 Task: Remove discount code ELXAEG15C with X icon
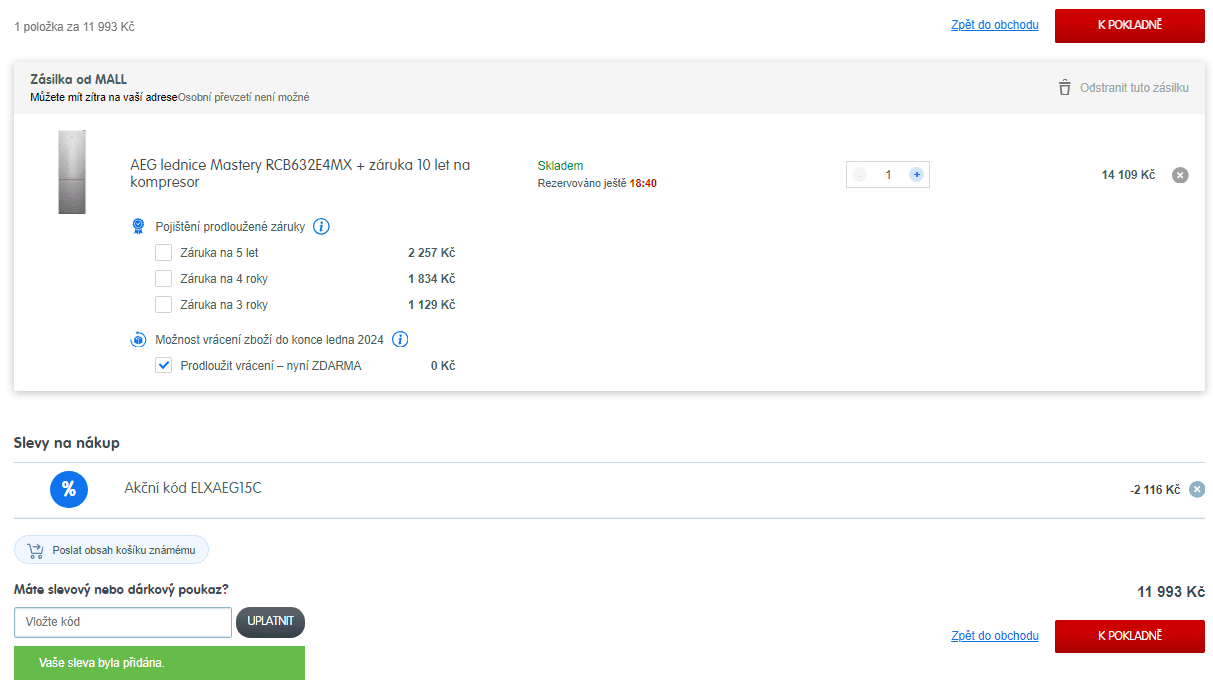point(1197,490)
